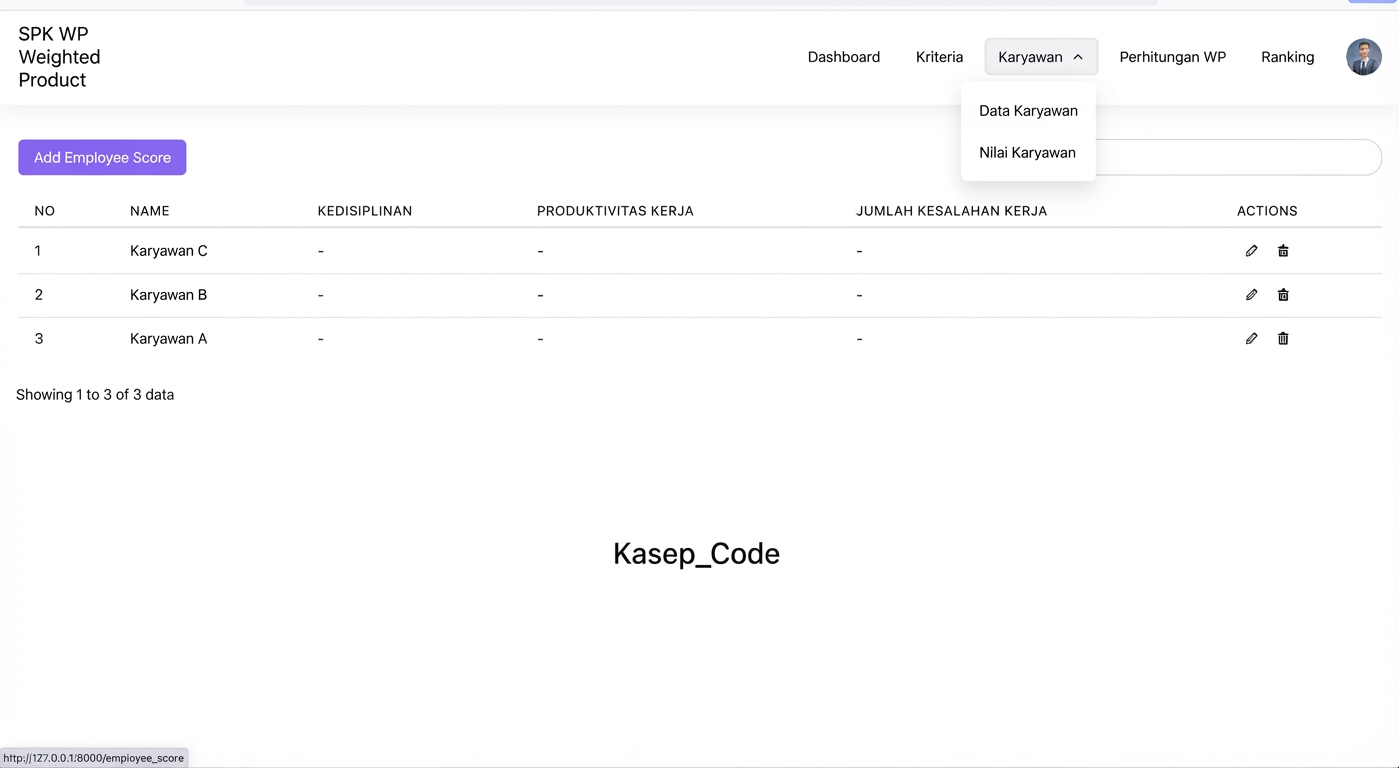Click the Showing 1 to 3 text
The height and width of the screenshot is (768, 1399).
[x=95, y=395]
